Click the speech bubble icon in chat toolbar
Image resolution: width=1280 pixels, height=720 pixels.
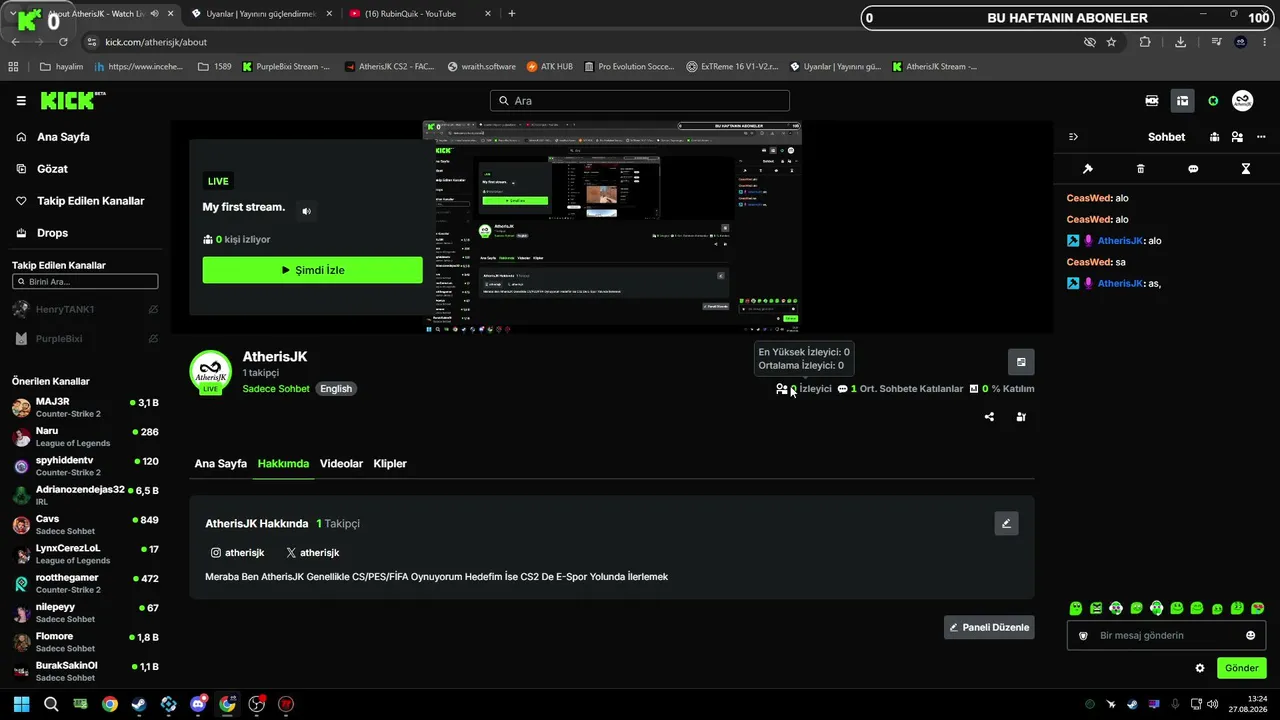1193,169
